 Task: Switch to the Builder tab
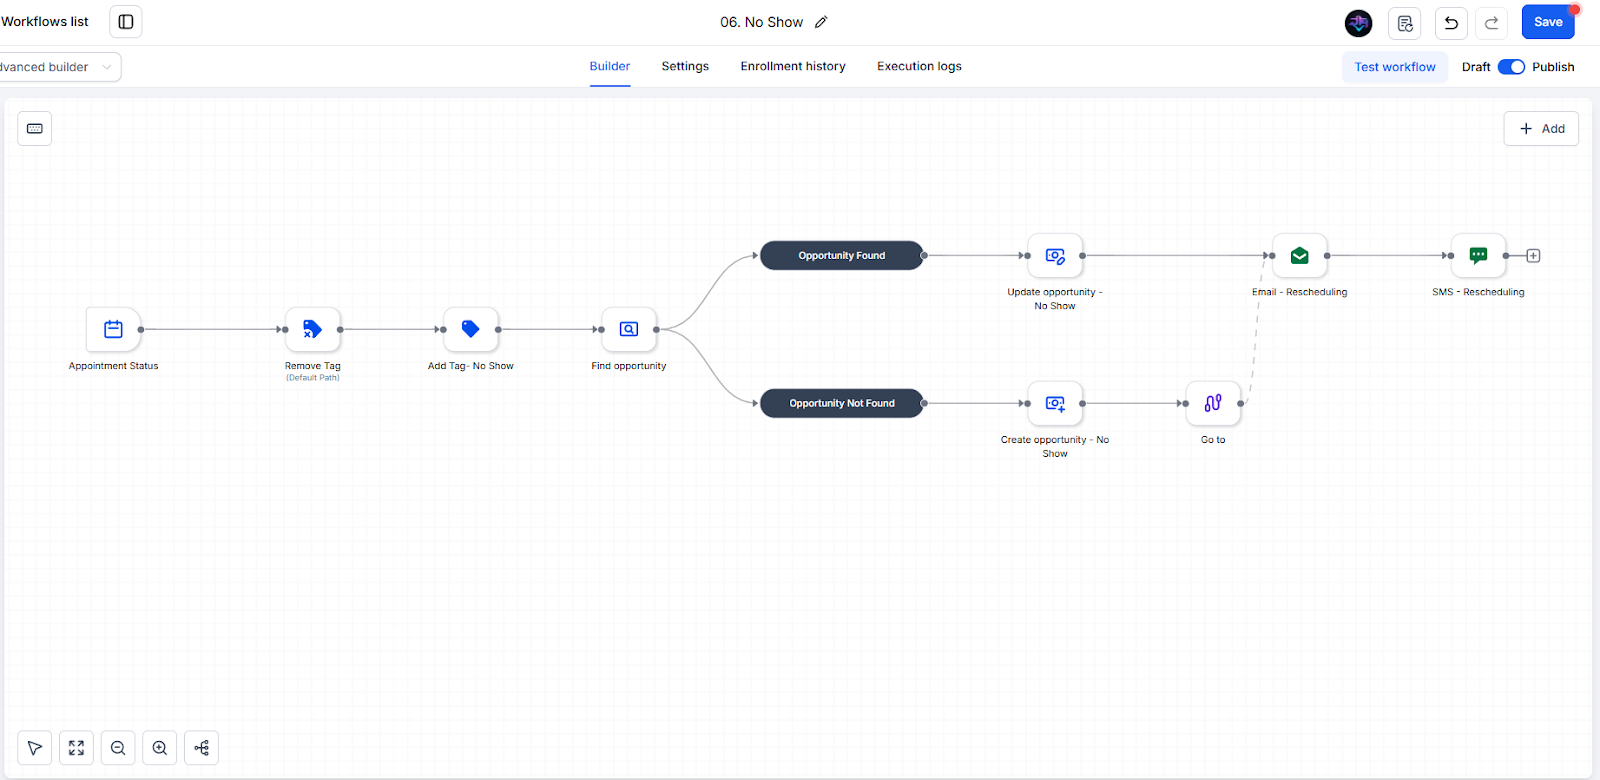click(x=610, y=66)
